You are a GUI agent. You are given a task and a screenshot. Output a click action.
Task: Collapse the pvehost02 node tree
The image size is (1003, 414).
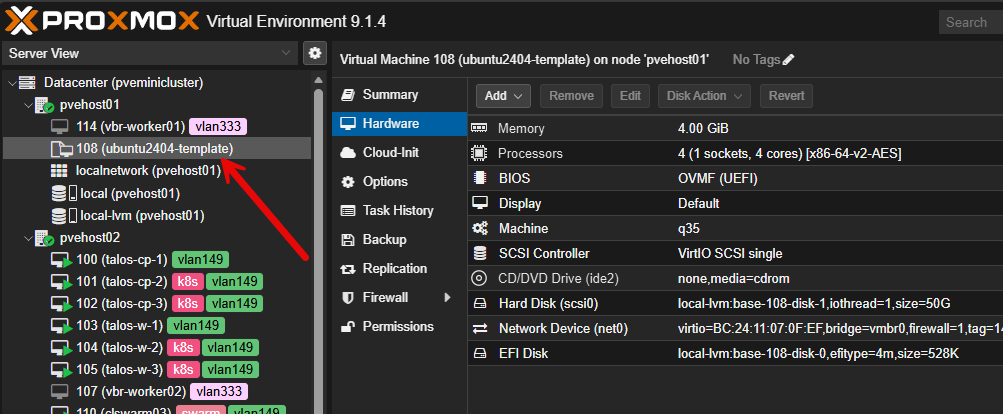(x=26, y=238)
